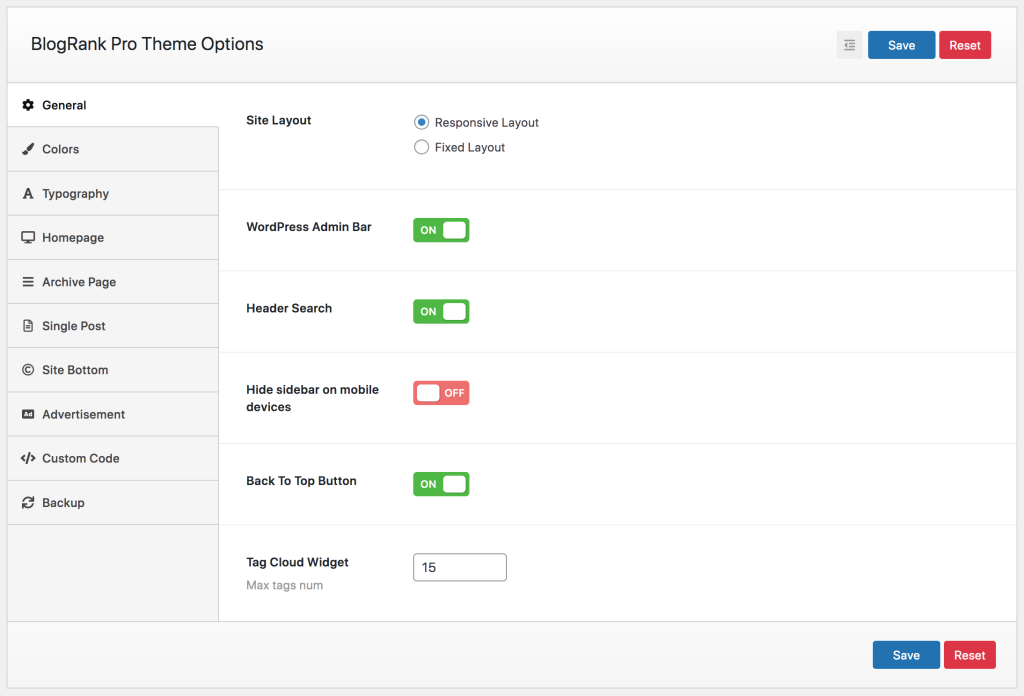Click the Single Post document icon
Screen dimensions: 1024x696
(x=28, y=326)
